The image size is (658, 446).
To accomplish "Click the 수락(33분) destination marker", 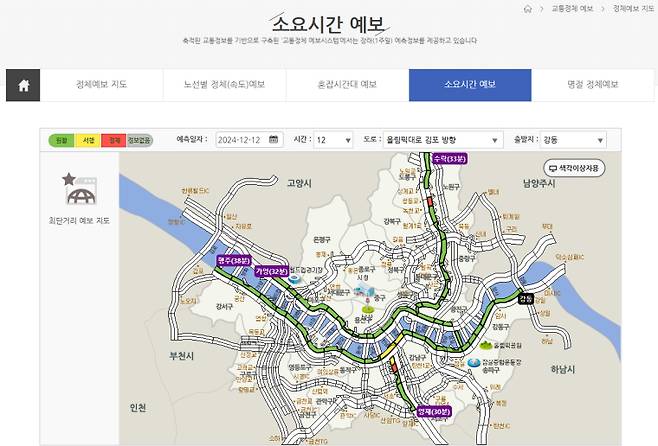I will tap(449, 159).
